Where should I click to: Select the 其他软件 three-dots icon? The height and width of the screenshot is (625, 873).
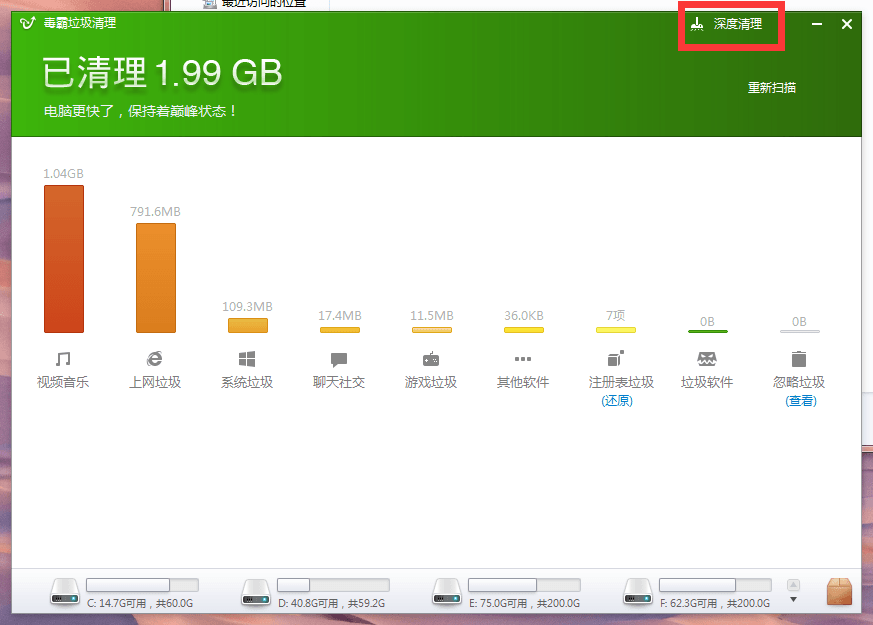(523, 359)
